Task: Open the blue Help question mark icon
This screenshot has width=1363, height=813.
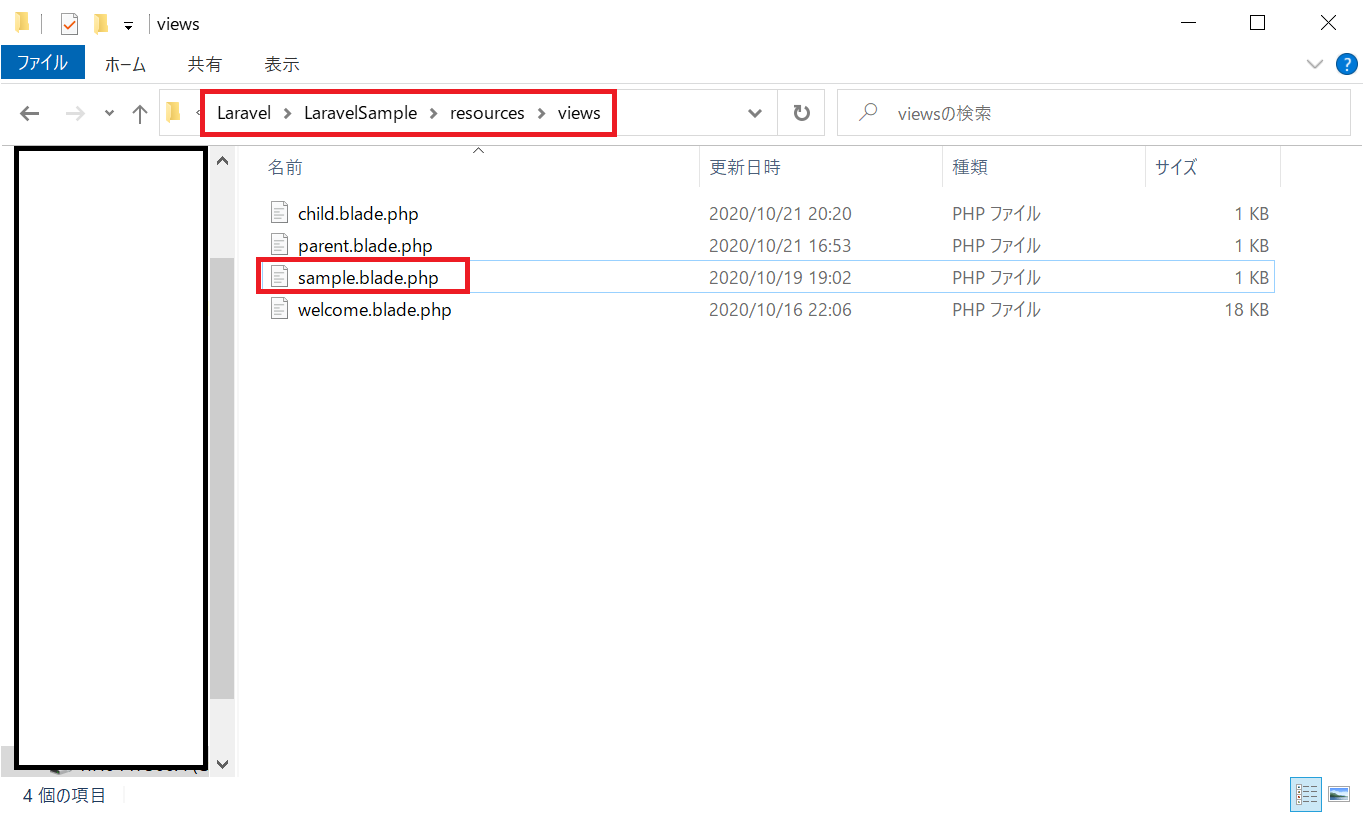Action: coord(1347,64)
